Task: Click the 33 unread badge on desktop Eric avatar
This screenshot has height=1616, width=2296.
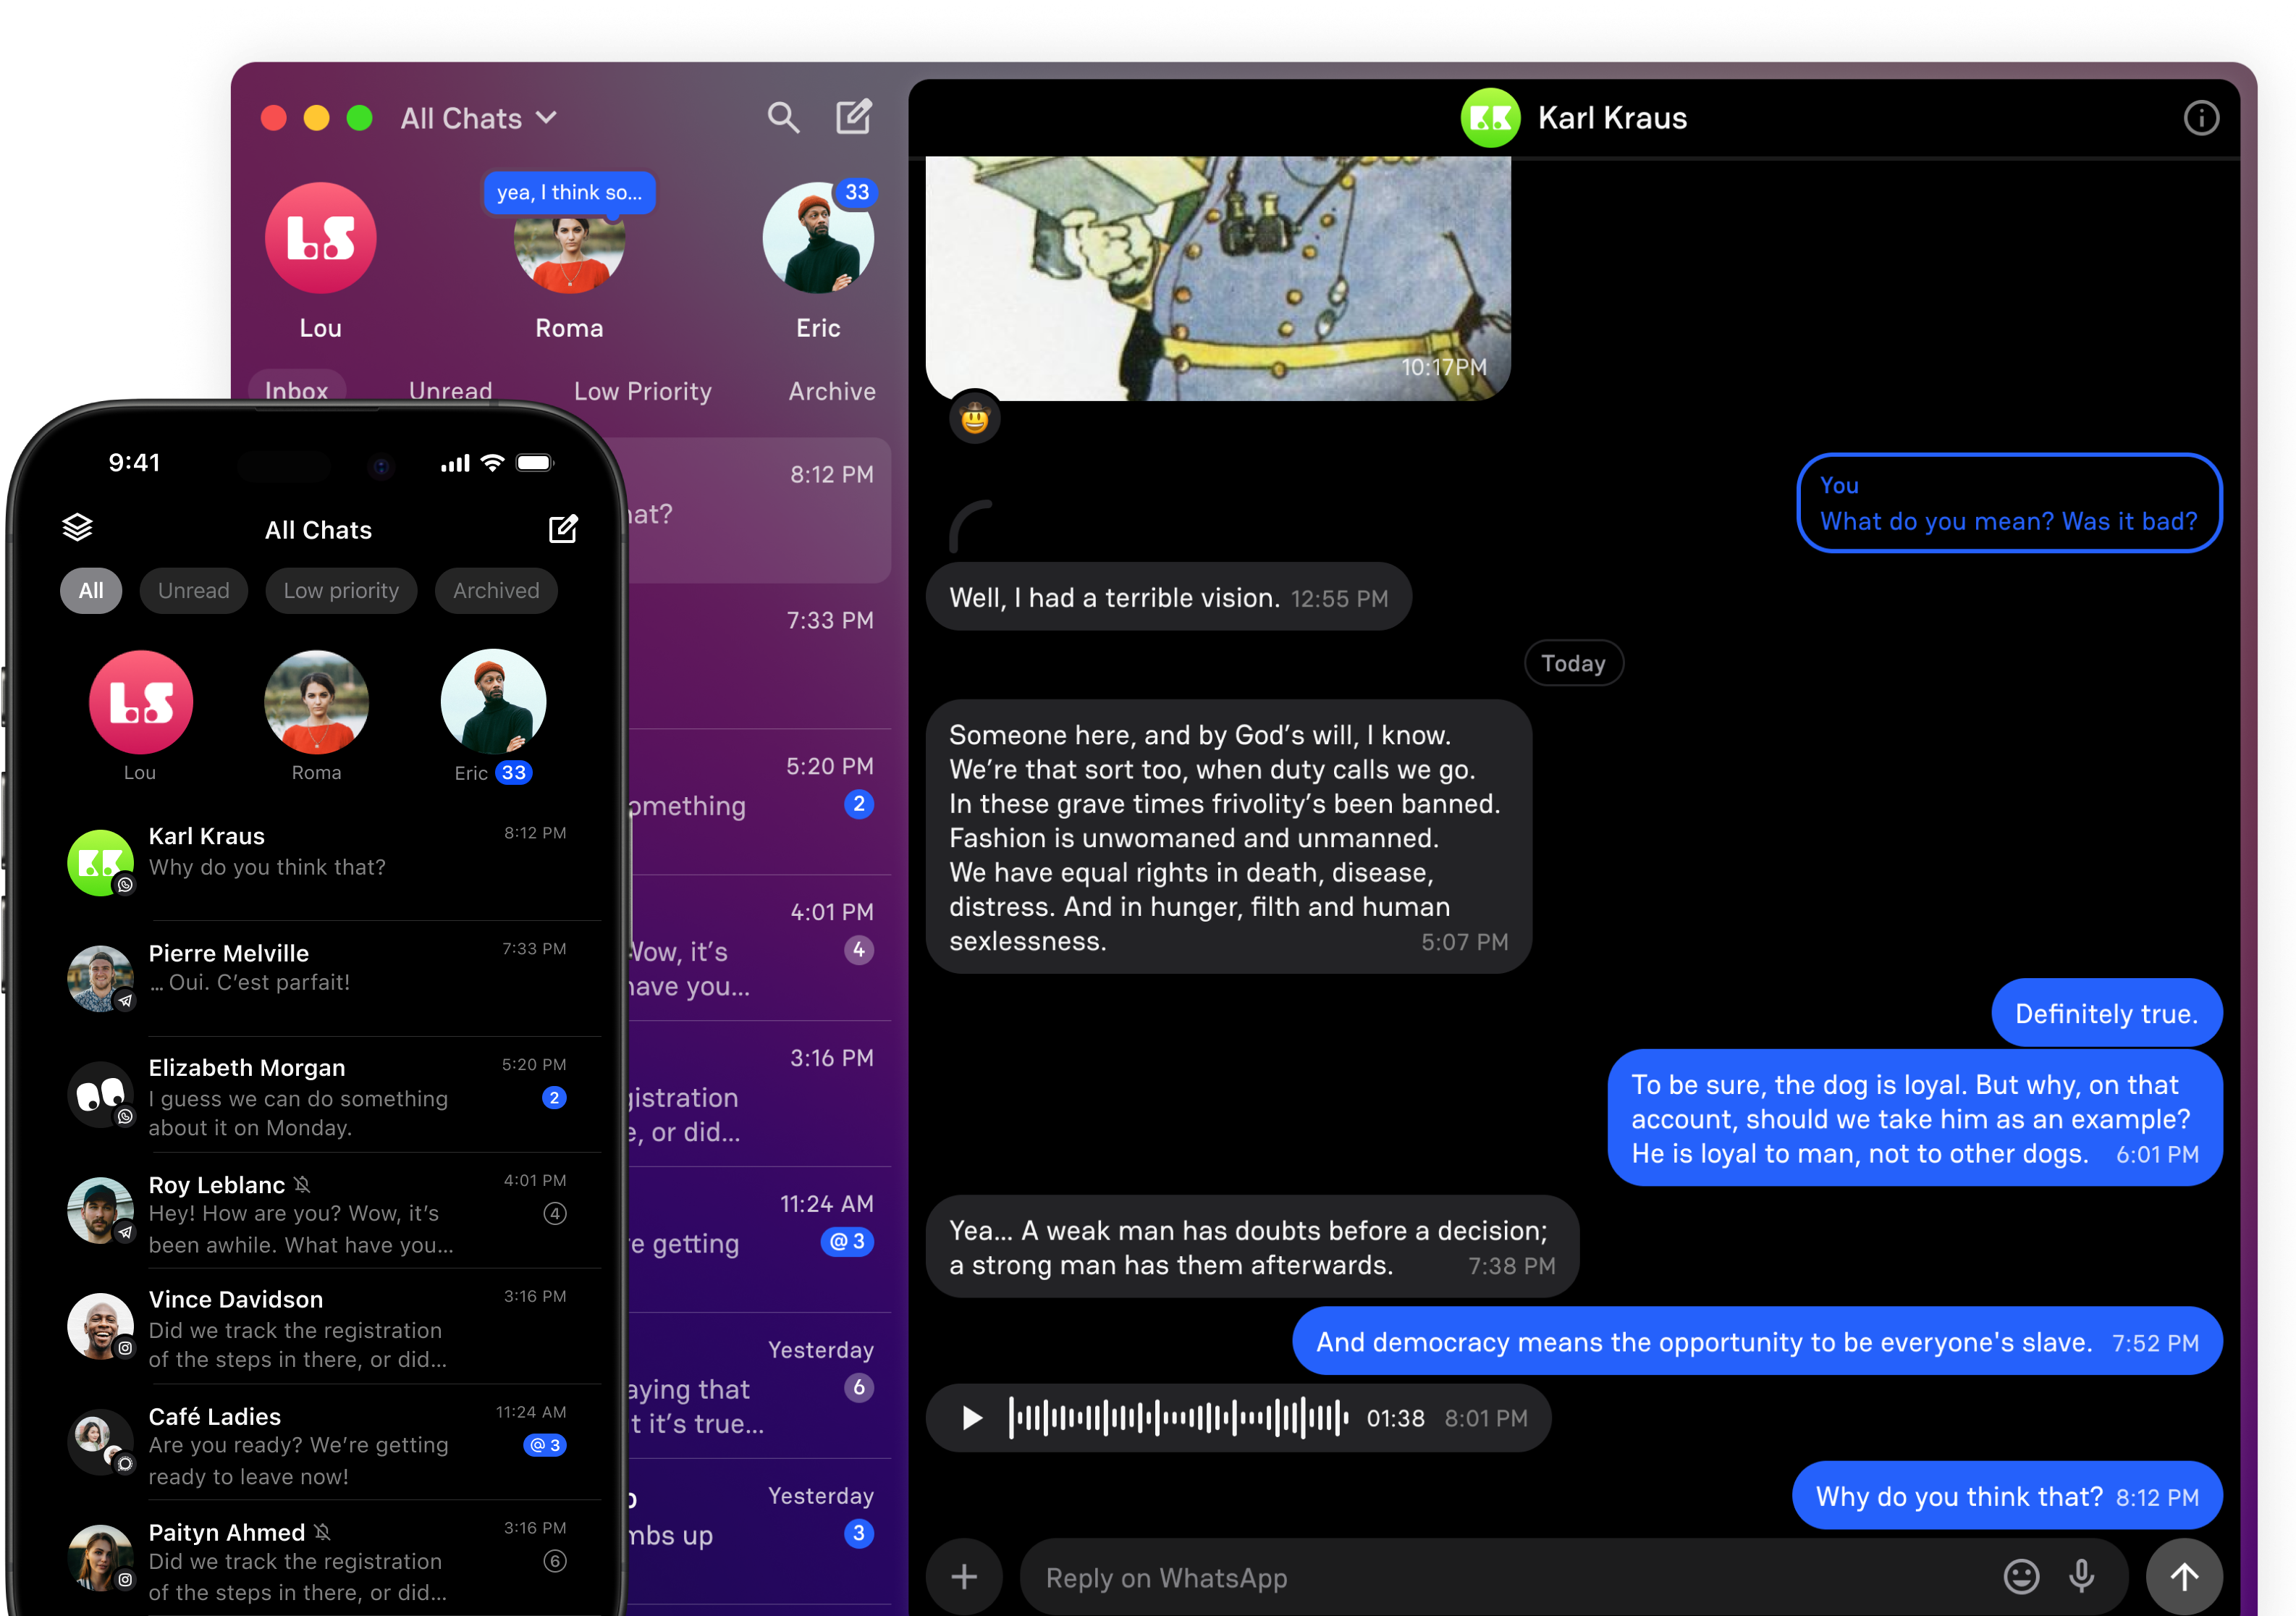Action: (x=856, y=192)
